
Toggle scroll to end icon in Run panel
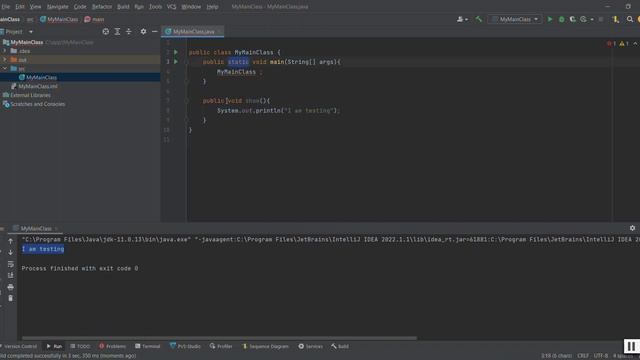pyautogui.click(x=11, y=276)
